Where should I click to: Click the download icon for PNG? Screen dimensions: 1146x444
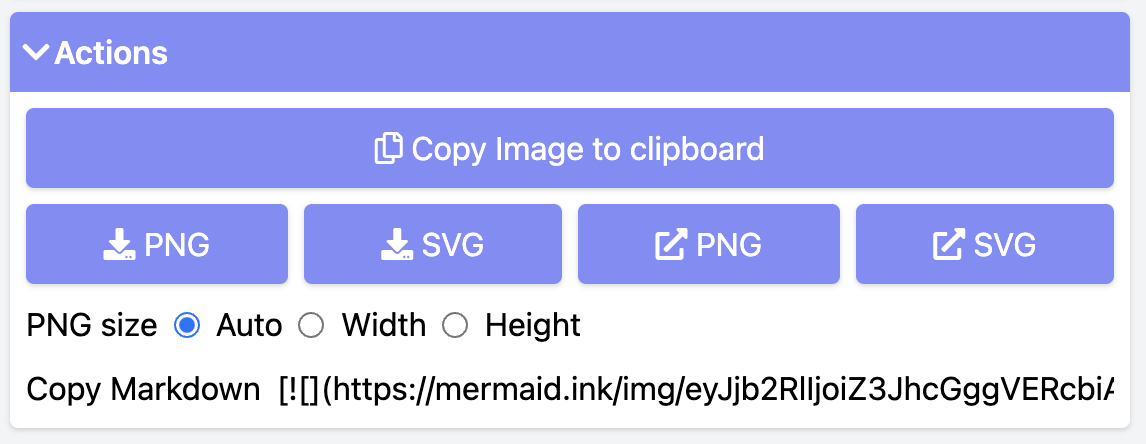pos(119,244)
